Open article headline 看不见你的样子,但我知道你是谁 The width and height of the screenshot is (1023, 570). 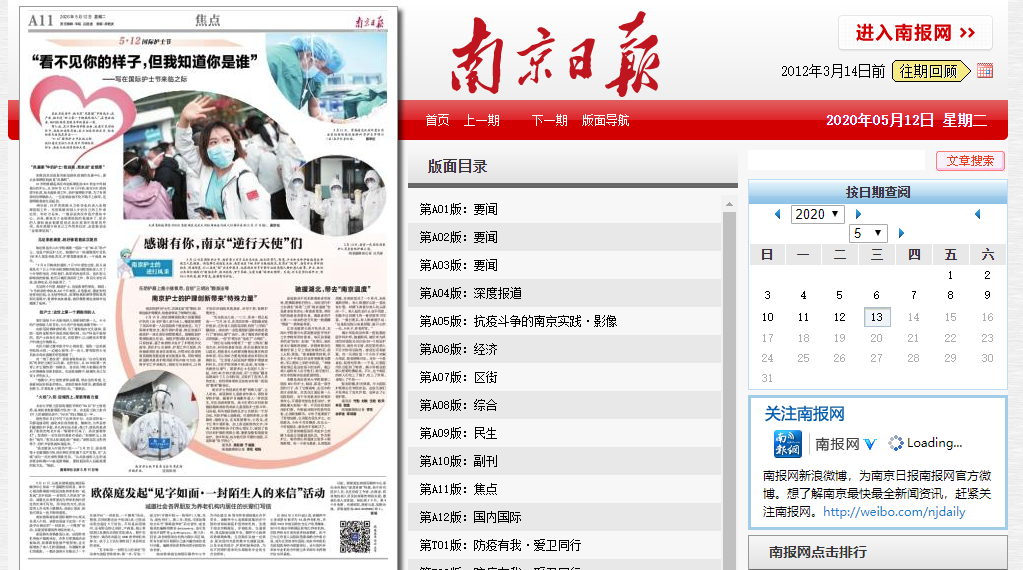point(145,61)
